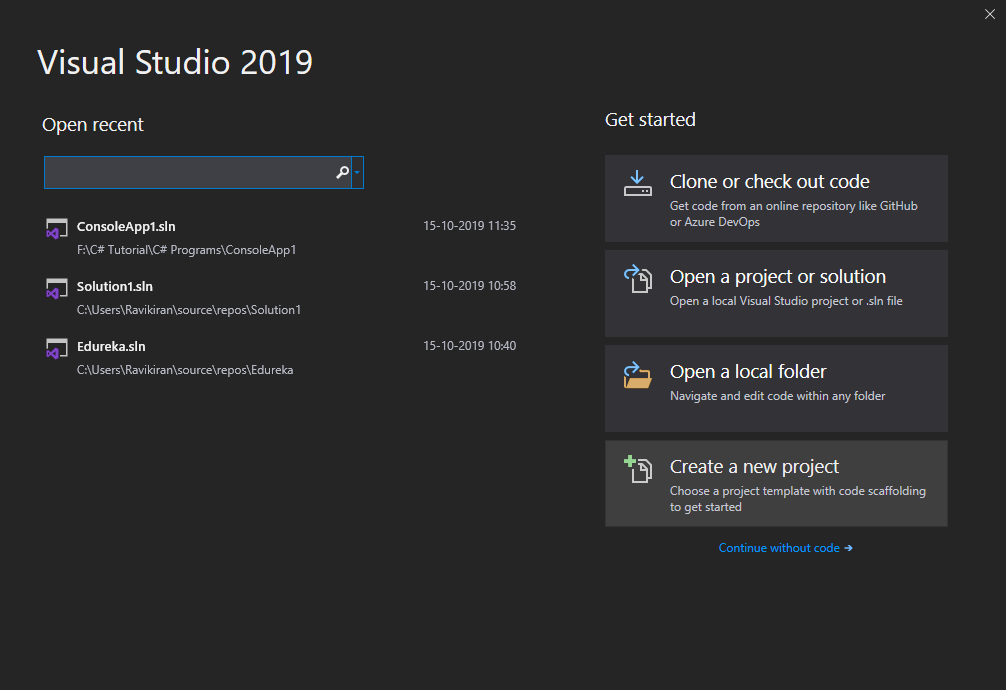Click the Edureka.sln solution icon
The width and height of the screenshot is (1006, 690).
pyautogui.click(x=56, y=349)
